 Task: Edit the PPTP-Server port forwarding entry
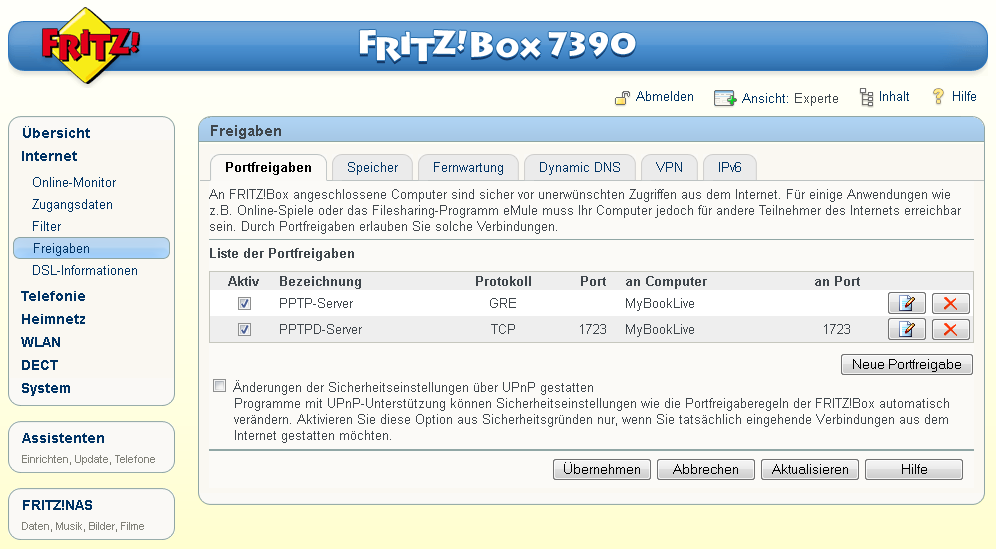coord(906,303)
